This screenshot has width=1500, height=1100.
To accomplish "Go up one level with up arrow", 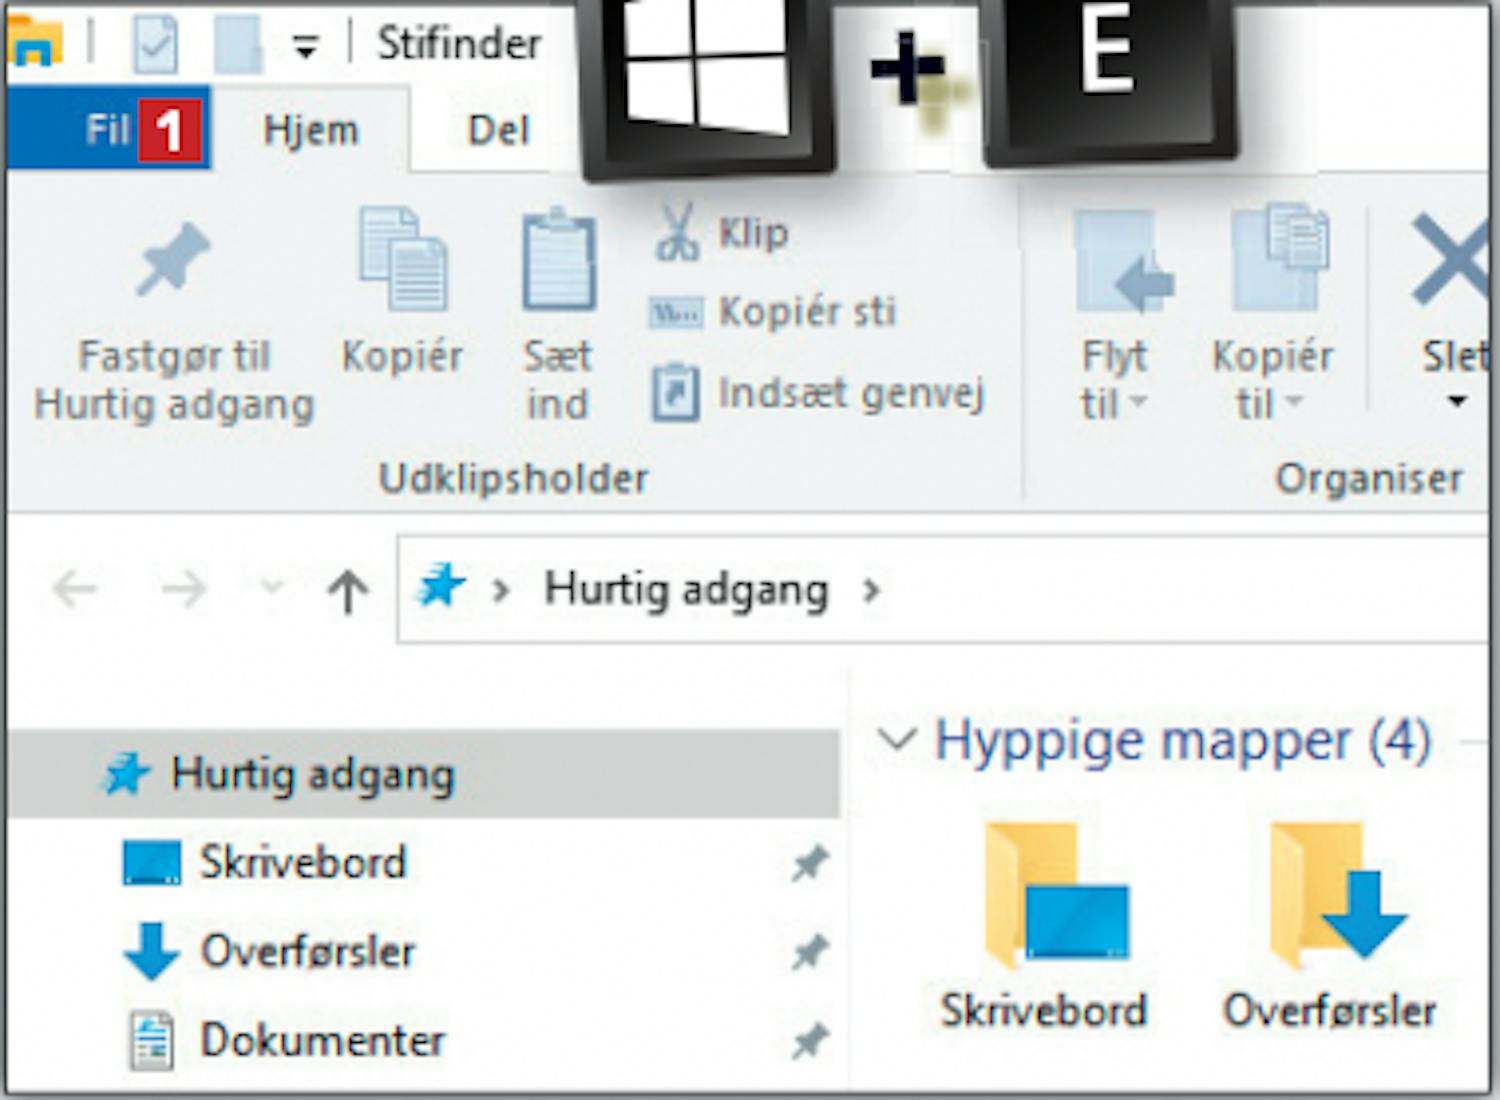I will tap(348, 590).
